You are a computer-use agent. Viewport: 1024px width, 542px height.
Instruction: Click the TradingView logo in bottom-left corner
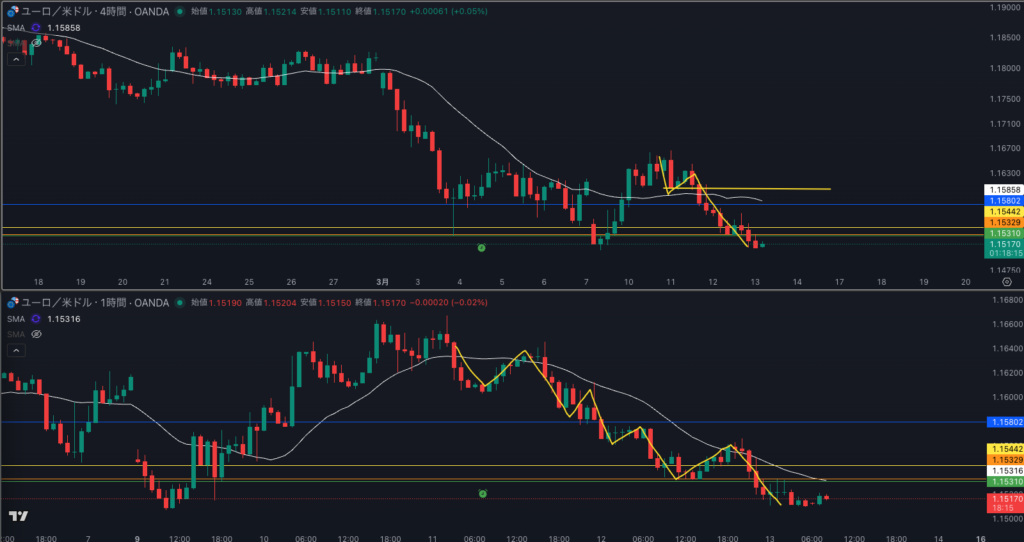tap(17, 516)
